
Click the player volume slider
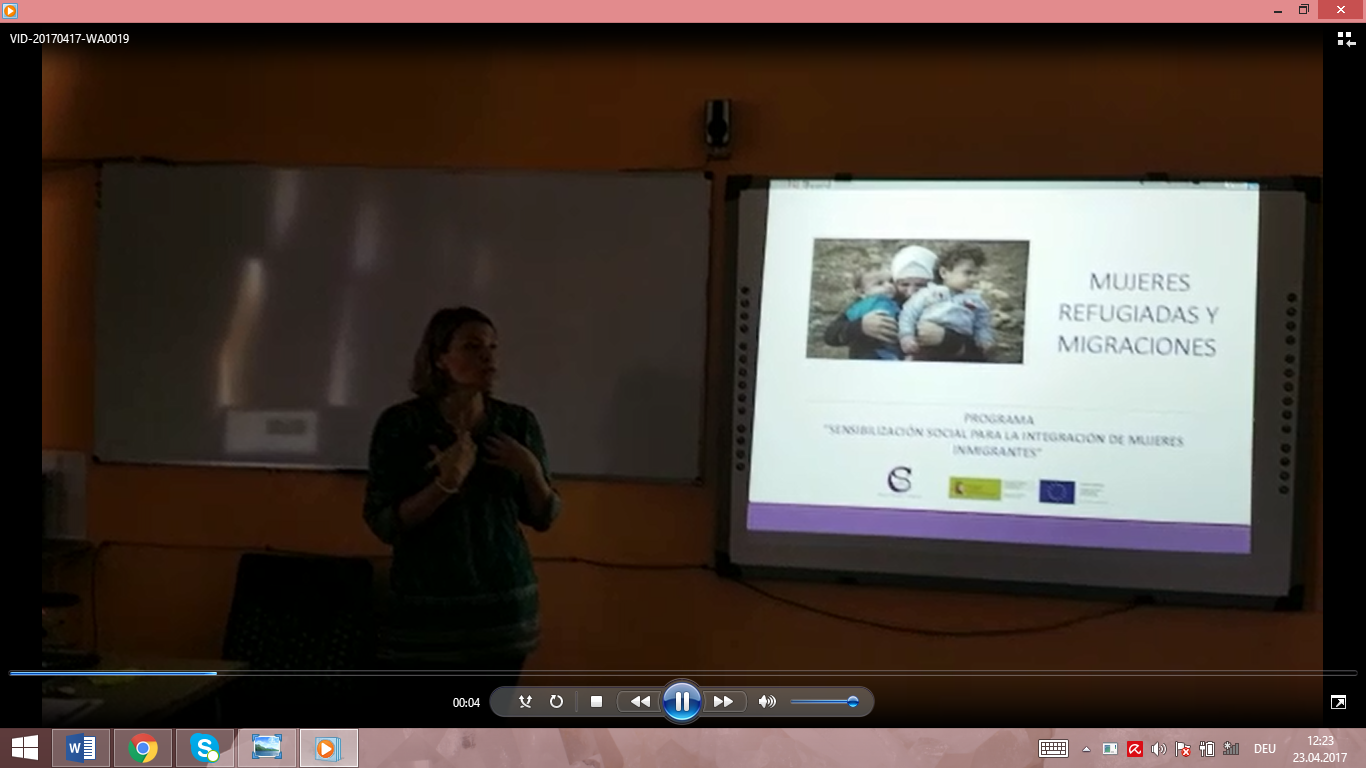click(x=824, y=702)
